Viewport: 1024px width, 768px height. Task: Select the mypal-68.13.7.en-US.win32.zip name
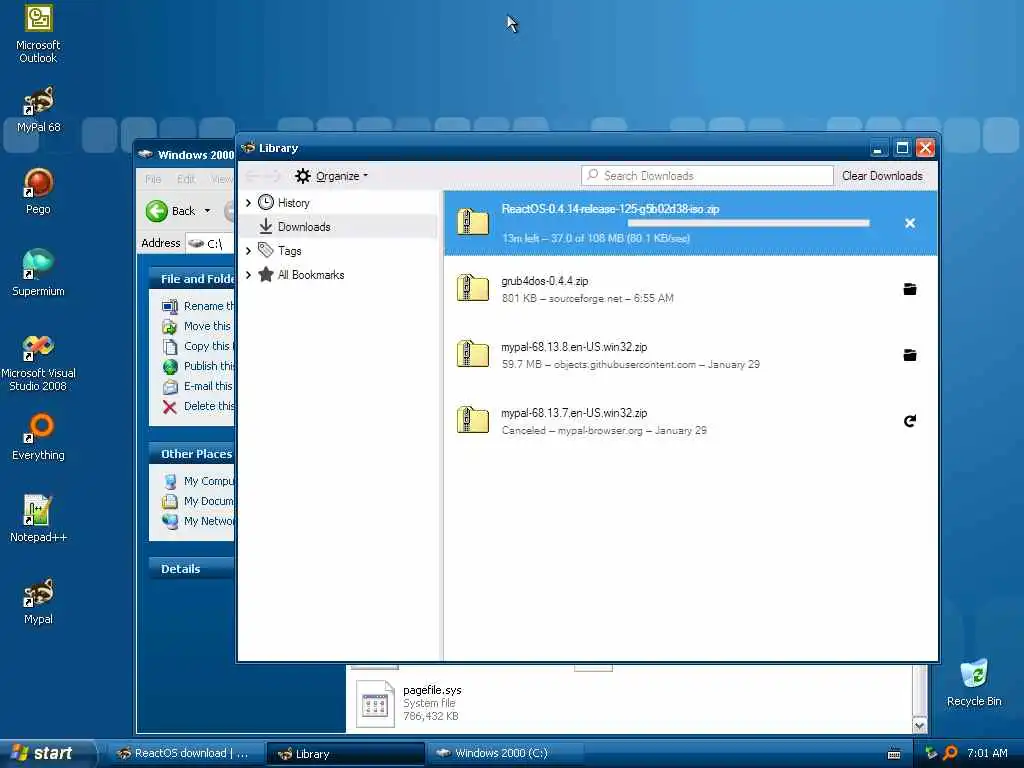click(574, 413)
